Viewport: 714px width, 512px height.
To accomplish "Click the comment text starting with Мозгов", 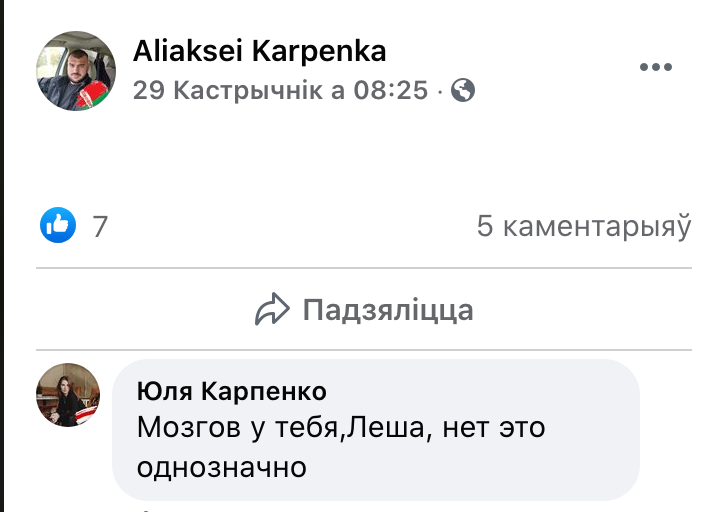I will (x=340, y=428).
